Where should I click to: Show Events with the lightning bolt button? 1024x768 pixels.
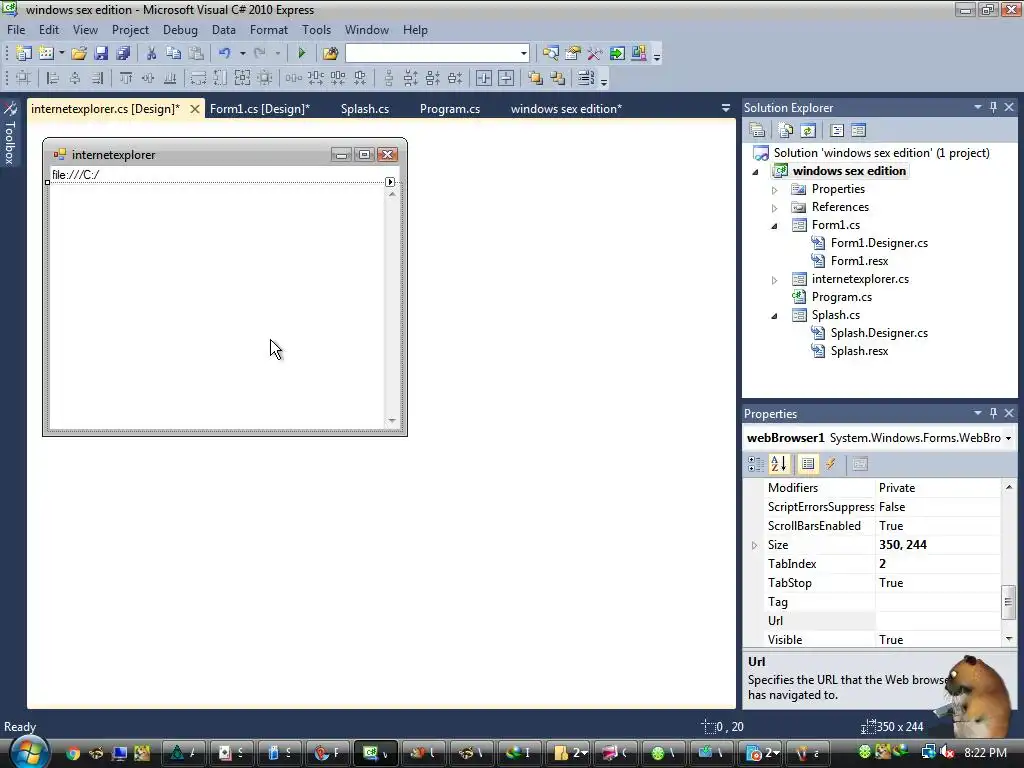[831, 464]
